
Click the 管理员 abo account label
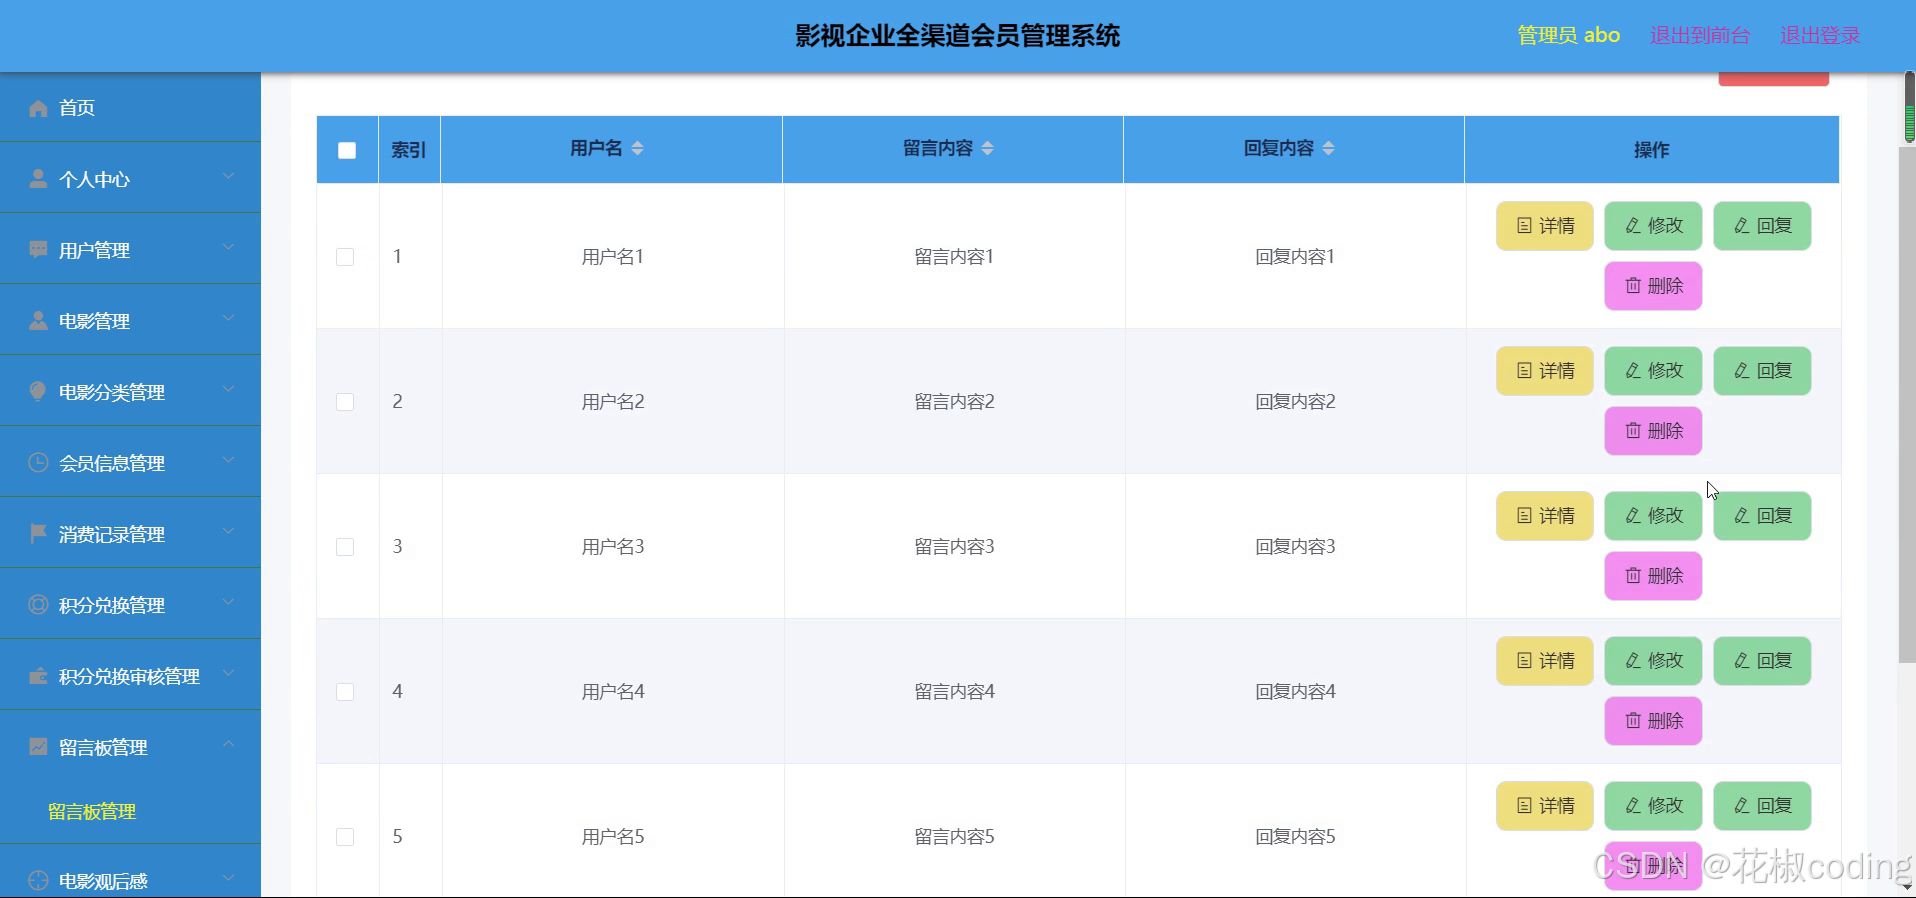1568,35
